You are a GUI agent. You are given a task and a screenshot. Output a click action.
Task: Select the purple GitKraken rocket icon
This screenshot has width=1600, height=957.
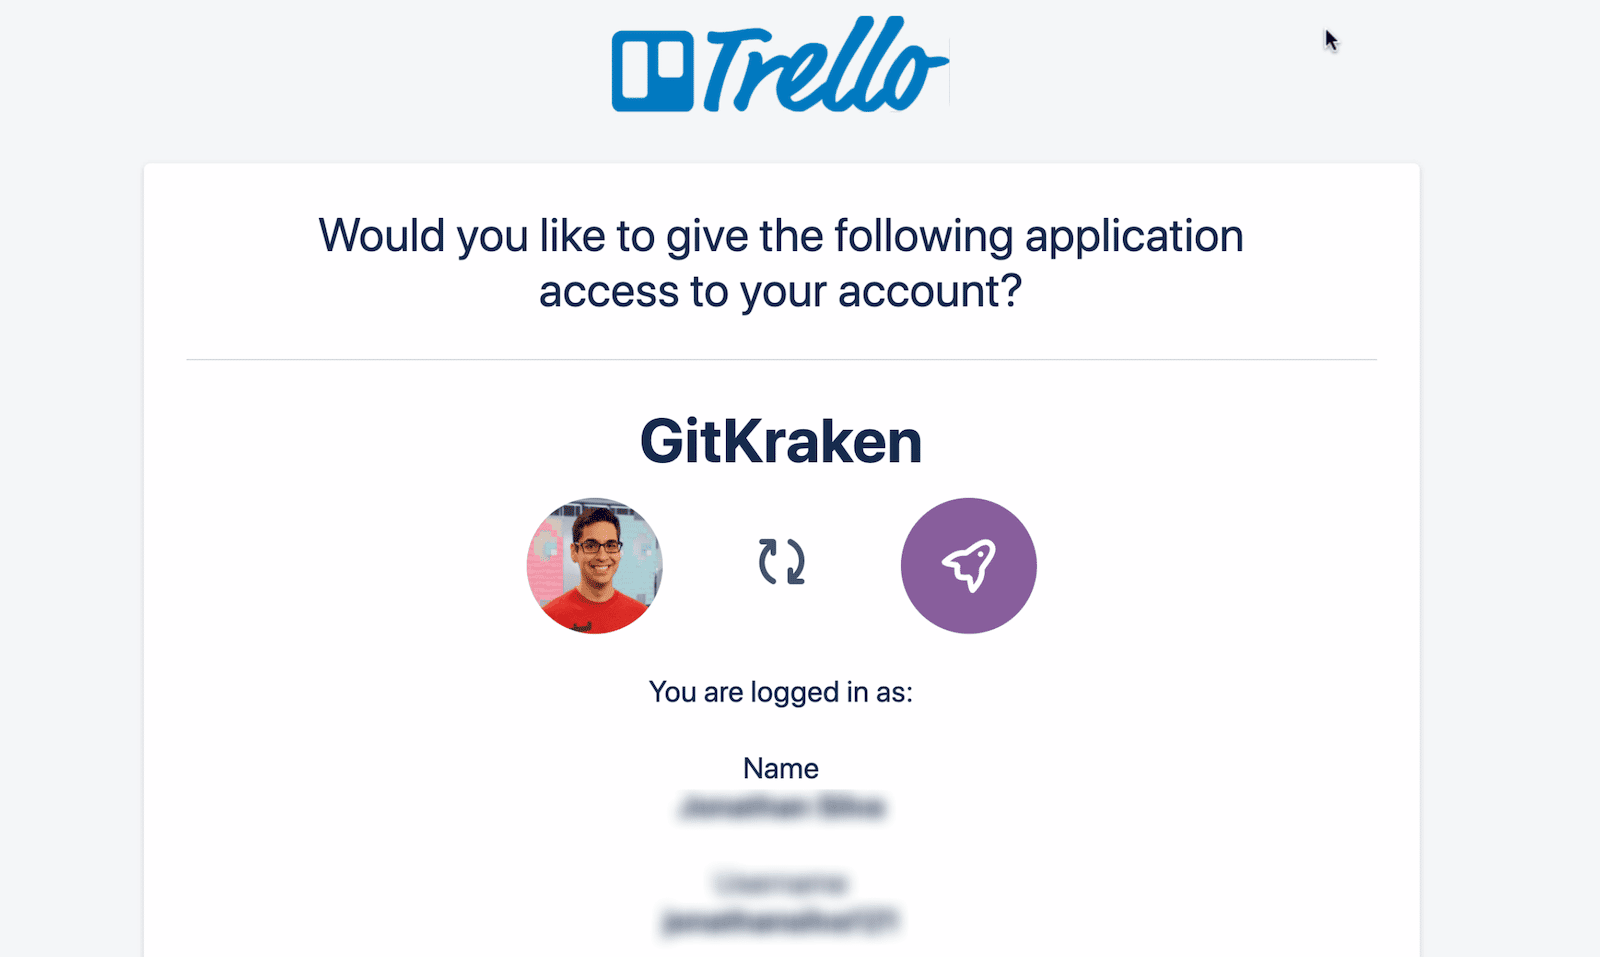[x=968, y=564]
